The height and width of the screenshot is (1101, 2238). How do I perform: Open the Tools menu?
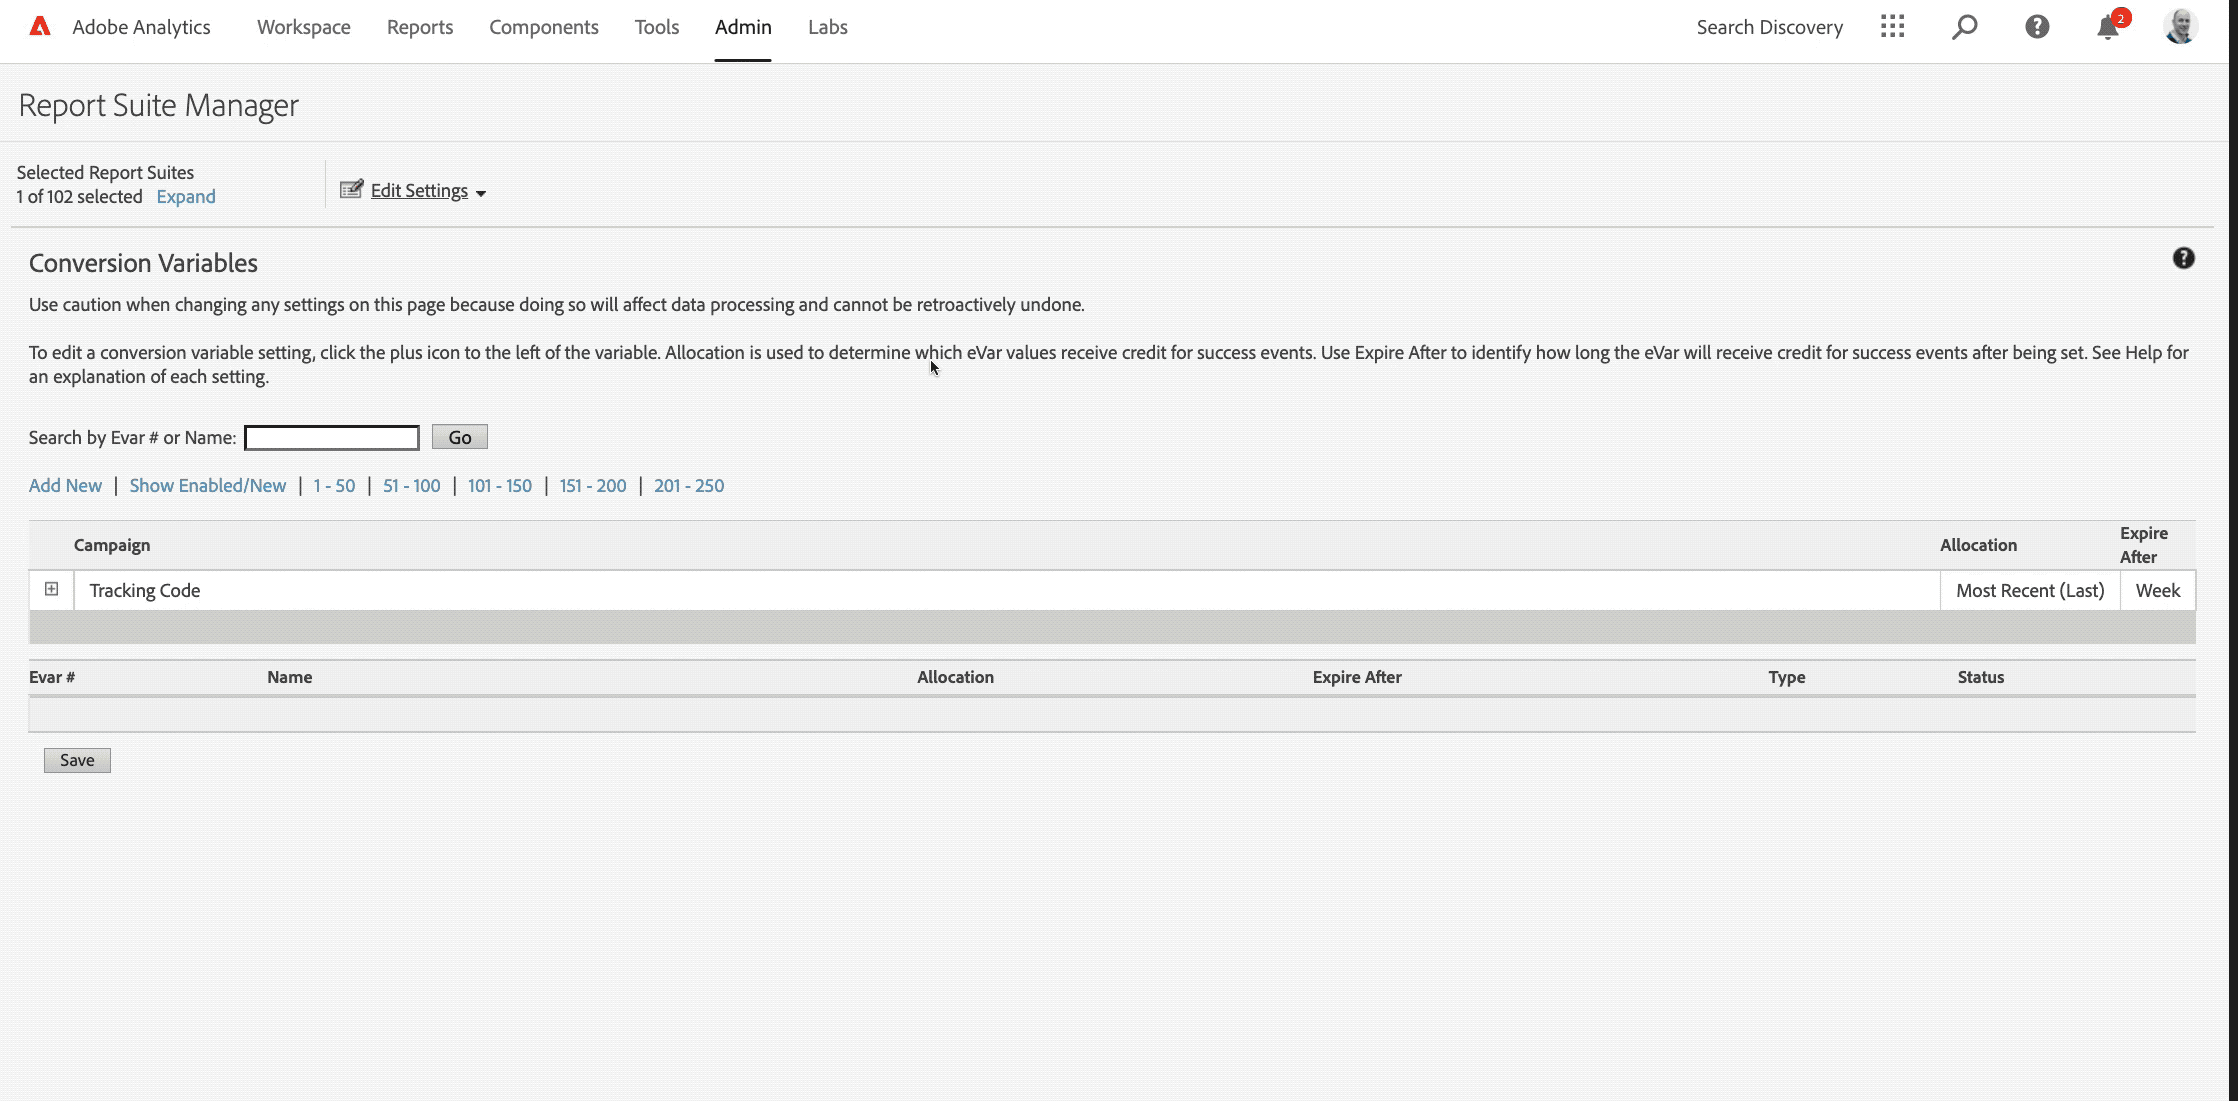click(657, 27)
